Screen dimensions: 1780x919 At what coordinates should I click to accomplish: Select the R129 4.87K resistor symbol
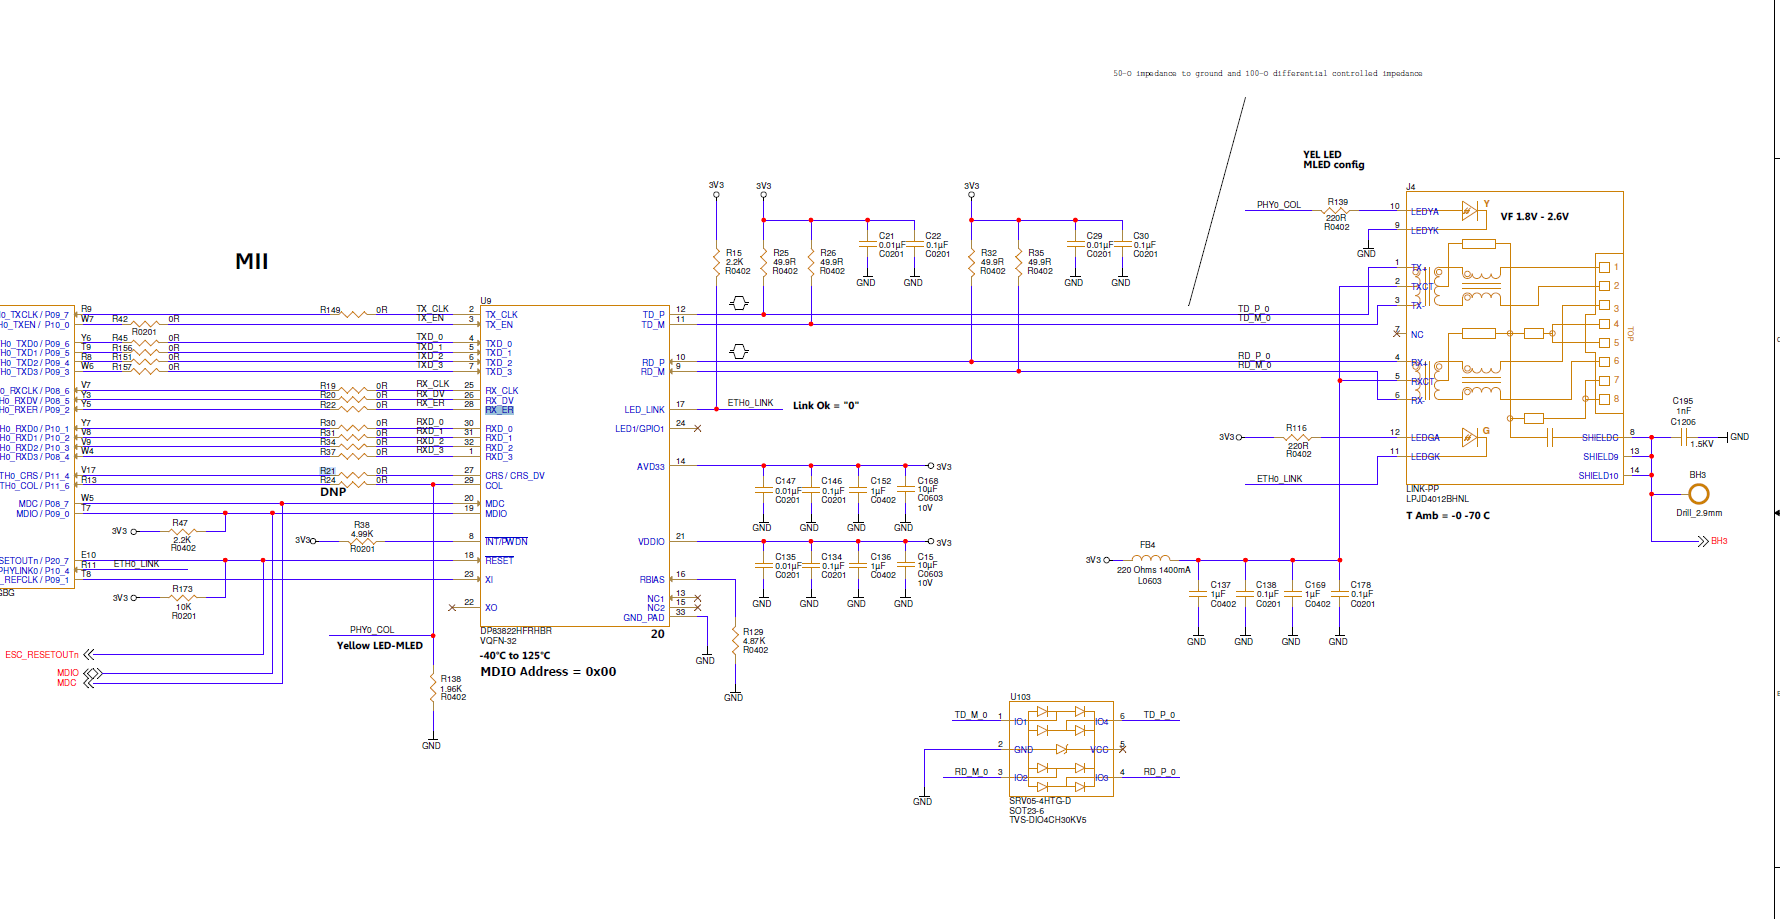click(x=735, y=641)
